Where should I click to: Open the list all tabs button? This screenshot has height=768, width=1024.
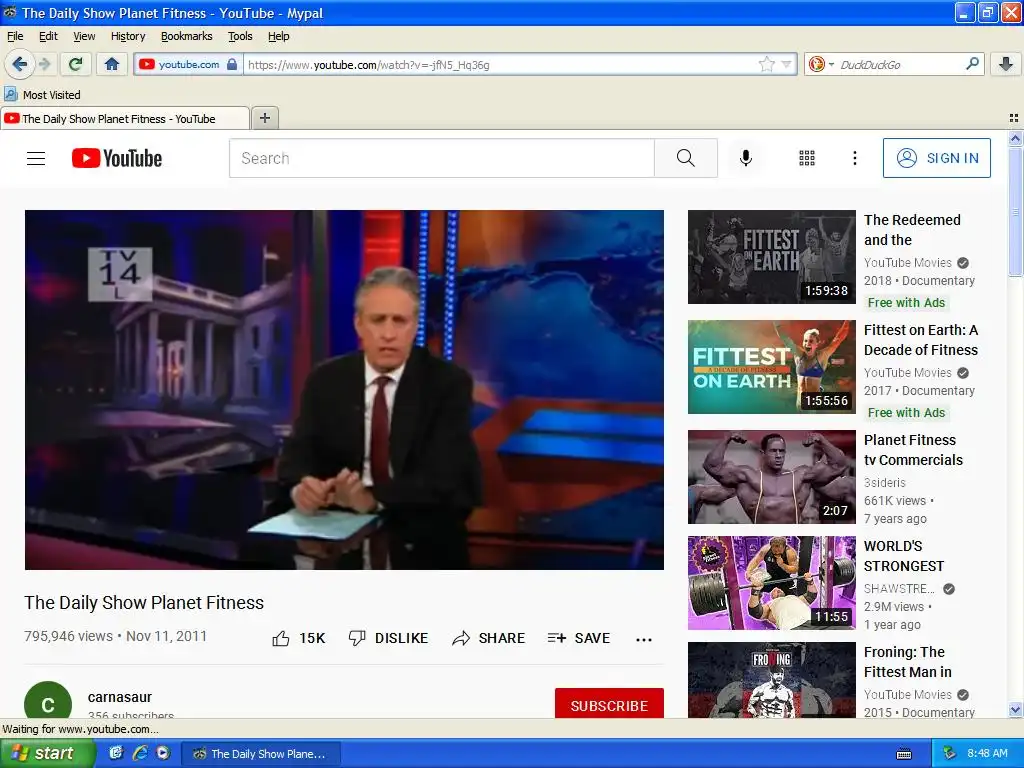[x=1014, y=118]
